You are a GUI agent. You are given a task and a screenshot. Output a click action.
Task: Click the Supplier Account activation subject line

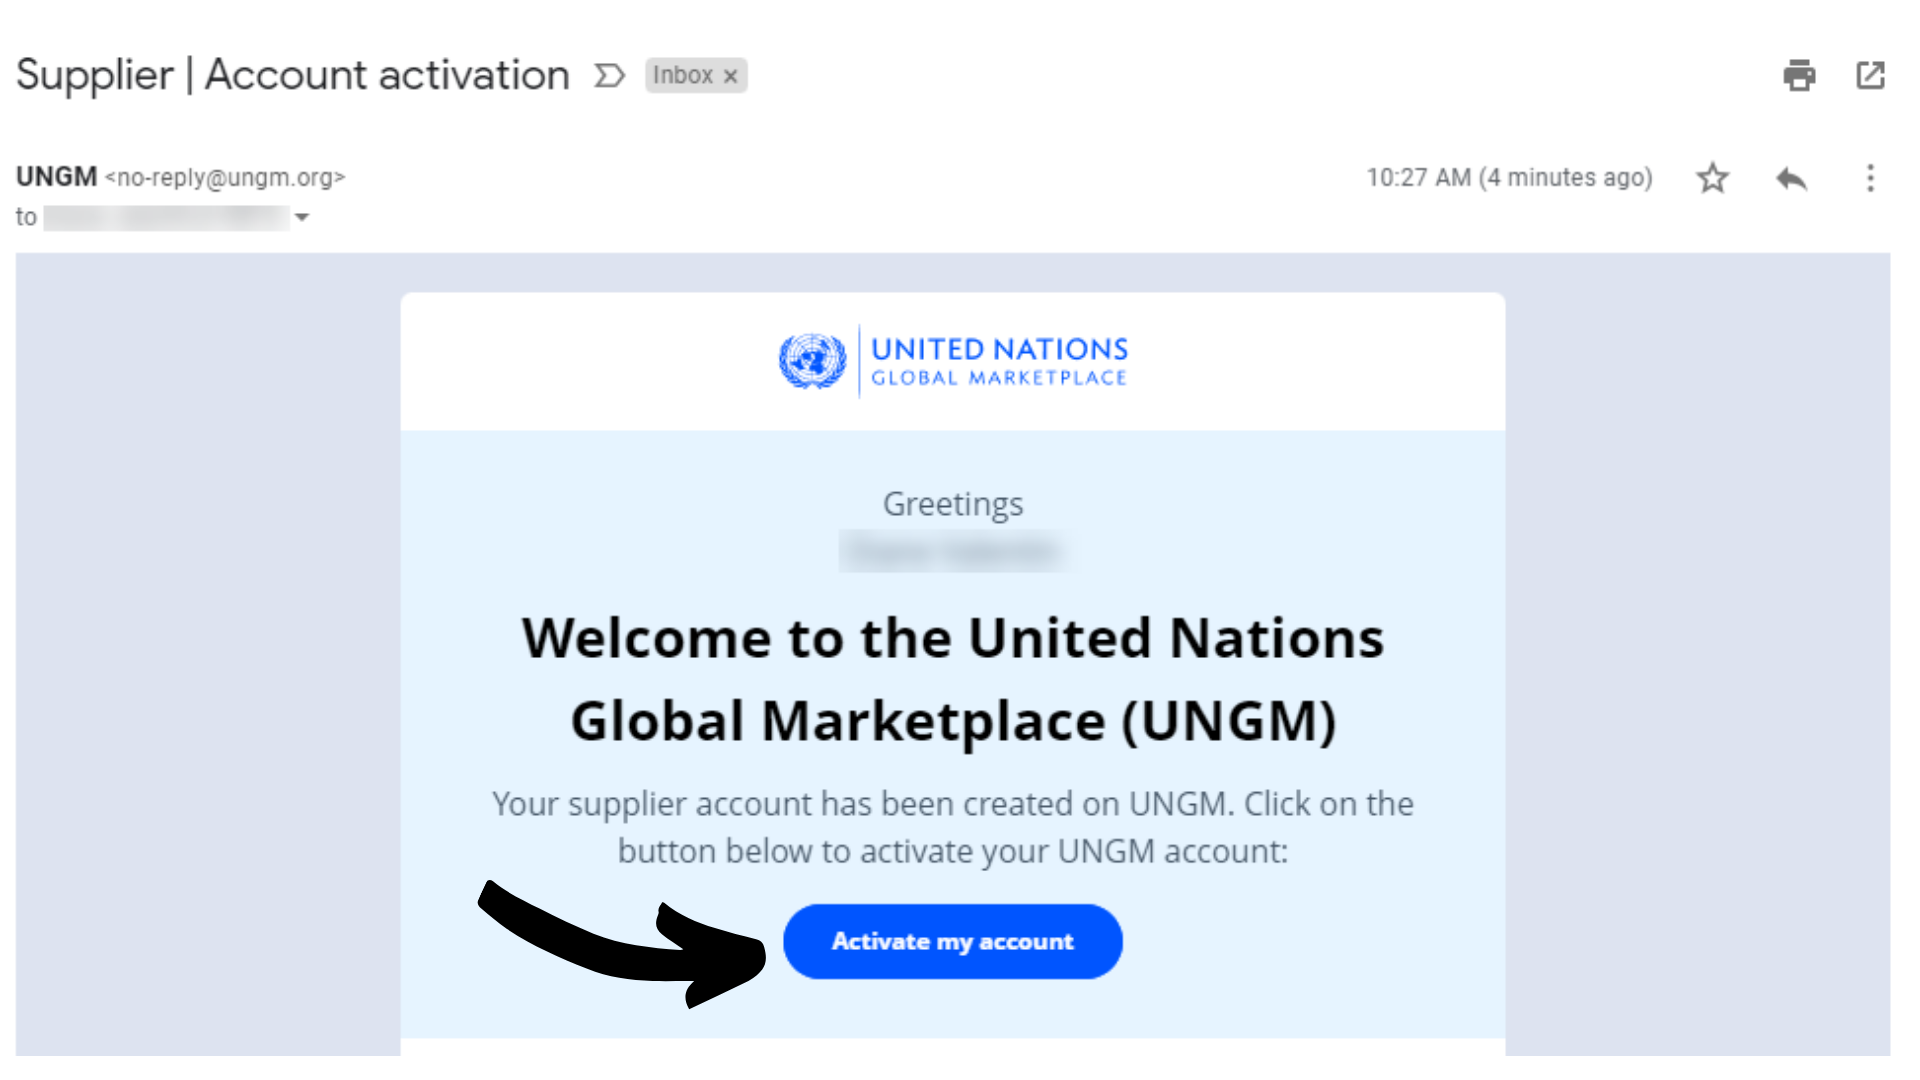point(293,76)
